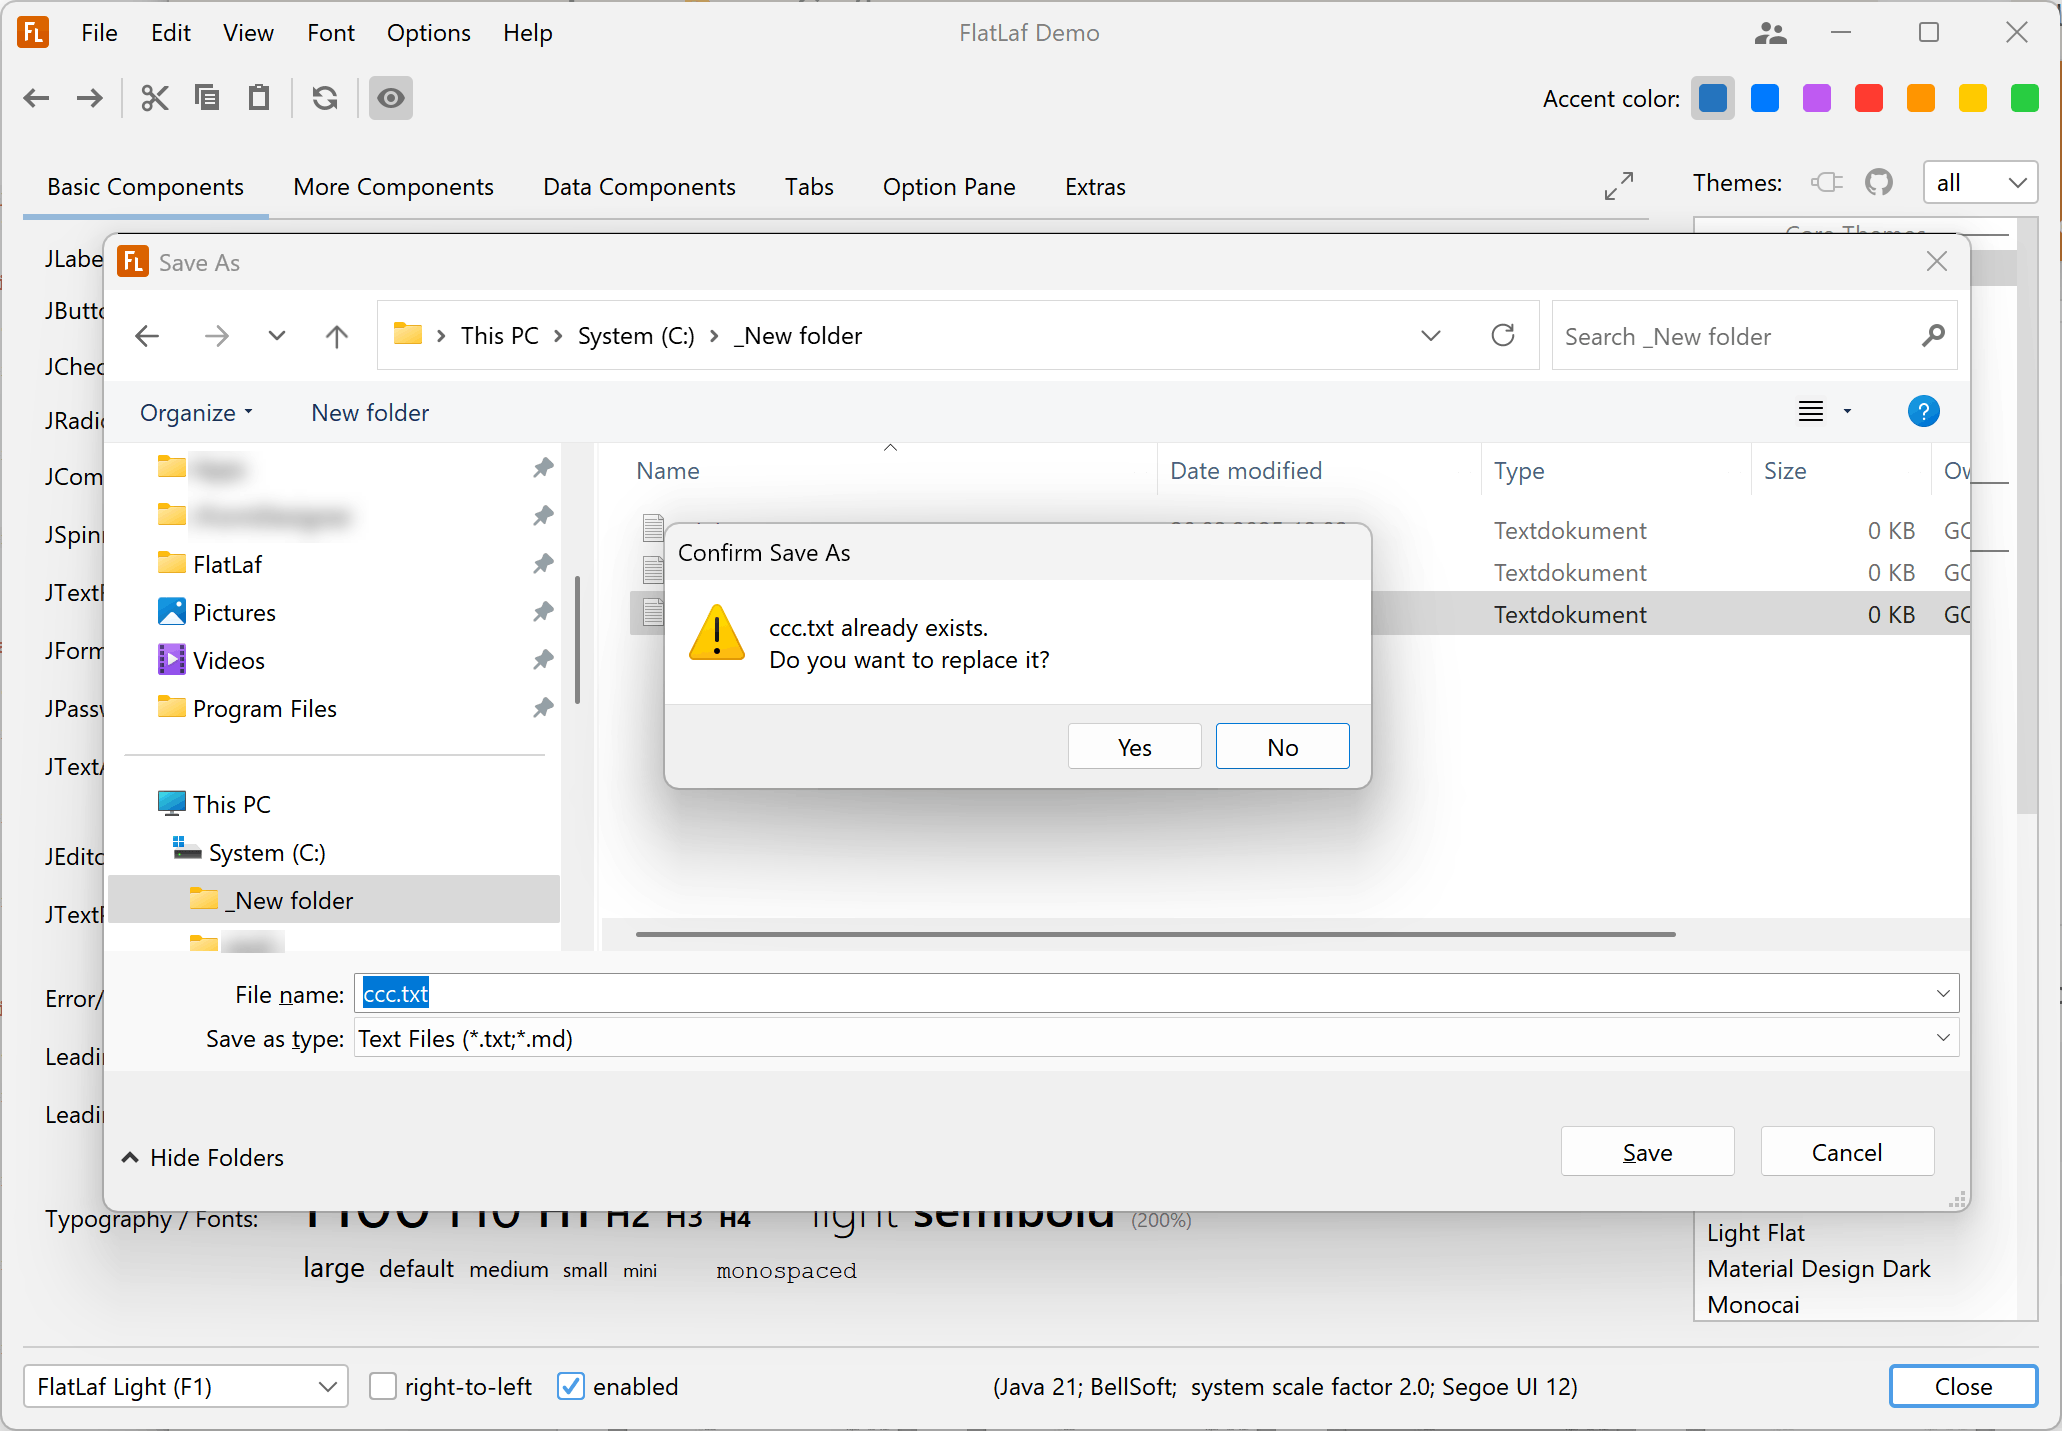The width and height of the screenshot is (2062, 1431).
Task: Go forward in the Save As dialog
Action: pos(216,336)
